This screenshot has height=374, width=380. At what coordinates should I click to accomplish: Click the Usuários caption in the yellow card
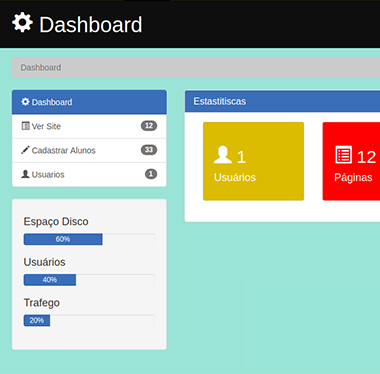pos(235,177)
